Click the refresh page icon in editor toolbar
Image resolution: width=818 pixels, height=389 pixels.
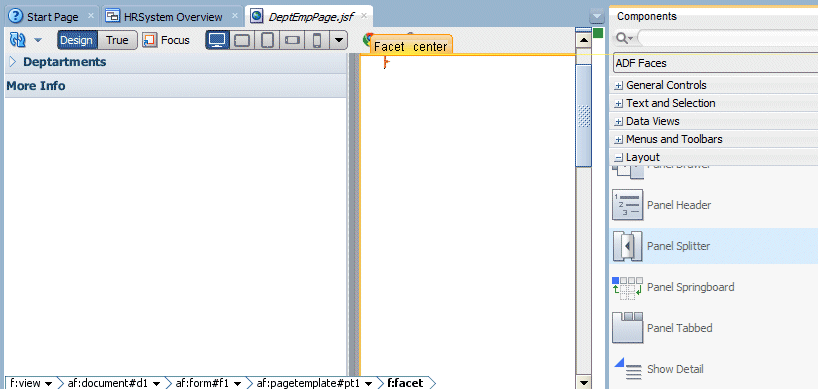tap(17, 40)
